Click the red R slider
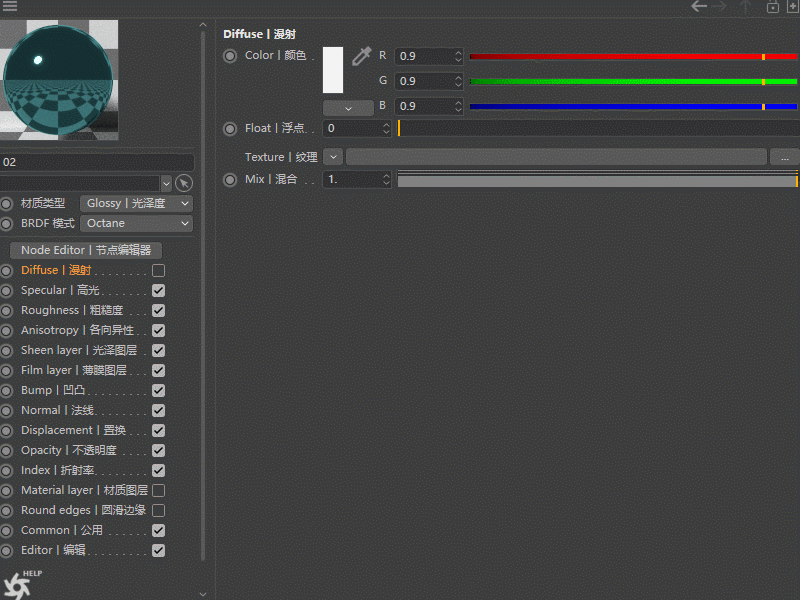This screenshot has width=800, height=600. coord(633,57)
